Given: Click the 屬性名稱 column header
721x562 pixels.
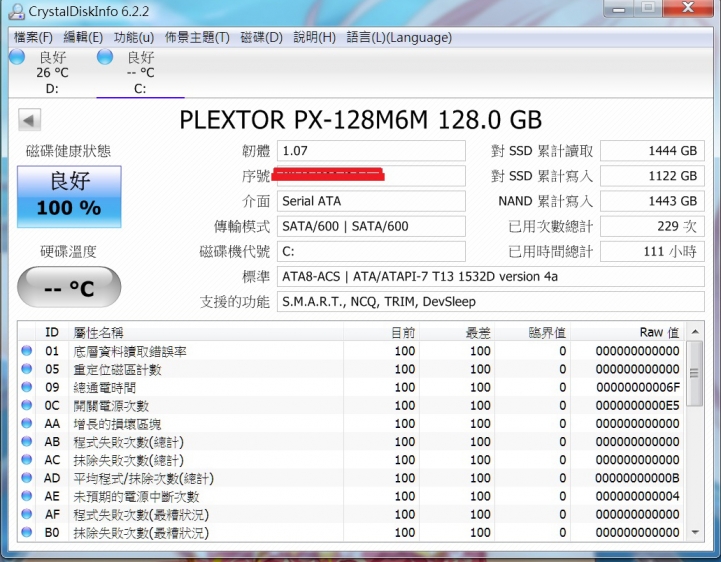Looking at the screenshot, I should point(206,332).
